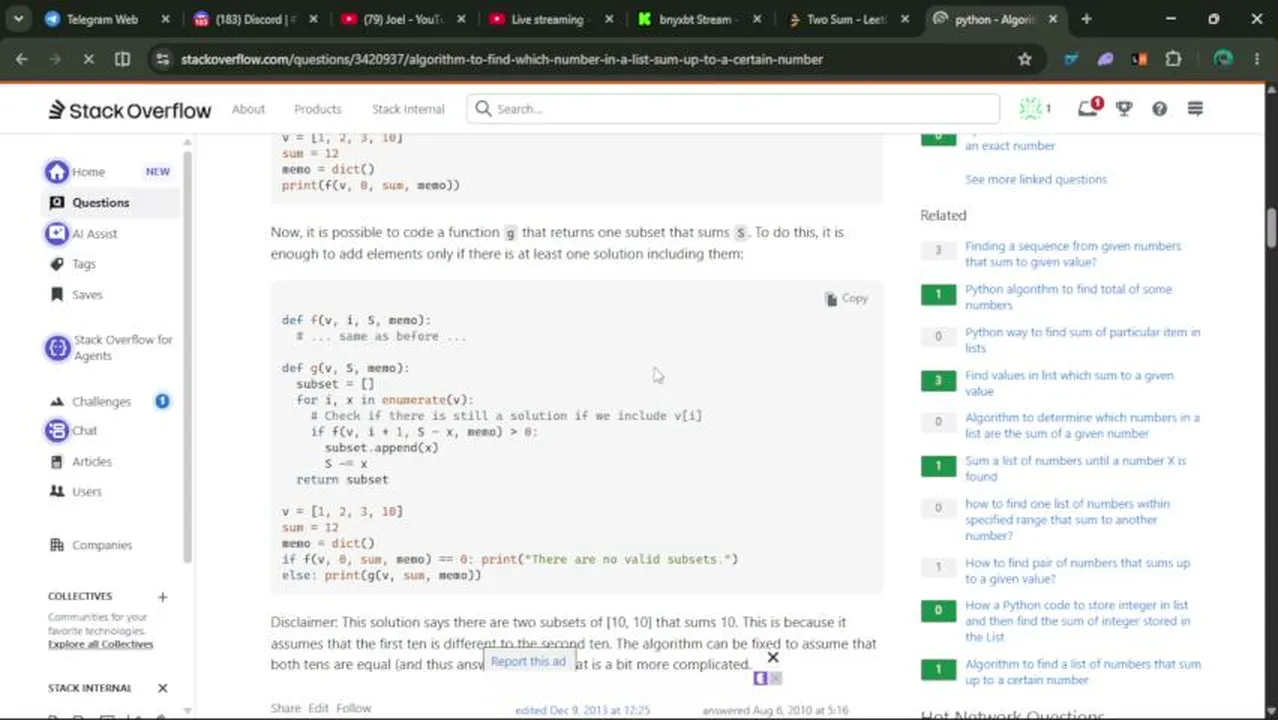Switch to the Two Sum LeetCode tab
Viewport: 1278px width, 720px height.
[836, 19]
